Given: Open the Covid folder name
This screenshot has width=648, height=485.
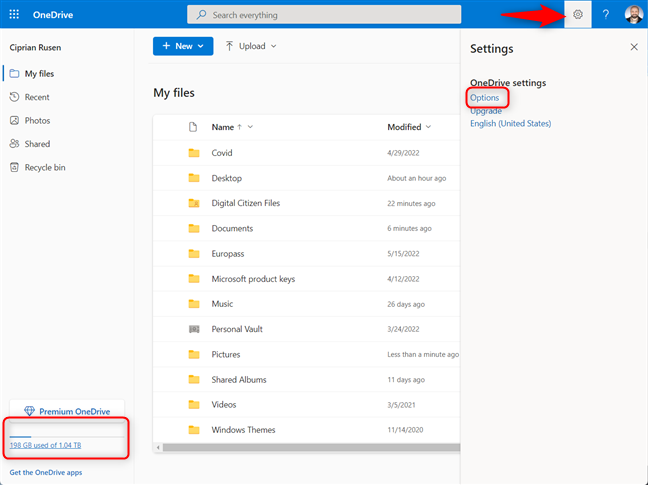Looking at the screenshot, I should coord(222,153).
